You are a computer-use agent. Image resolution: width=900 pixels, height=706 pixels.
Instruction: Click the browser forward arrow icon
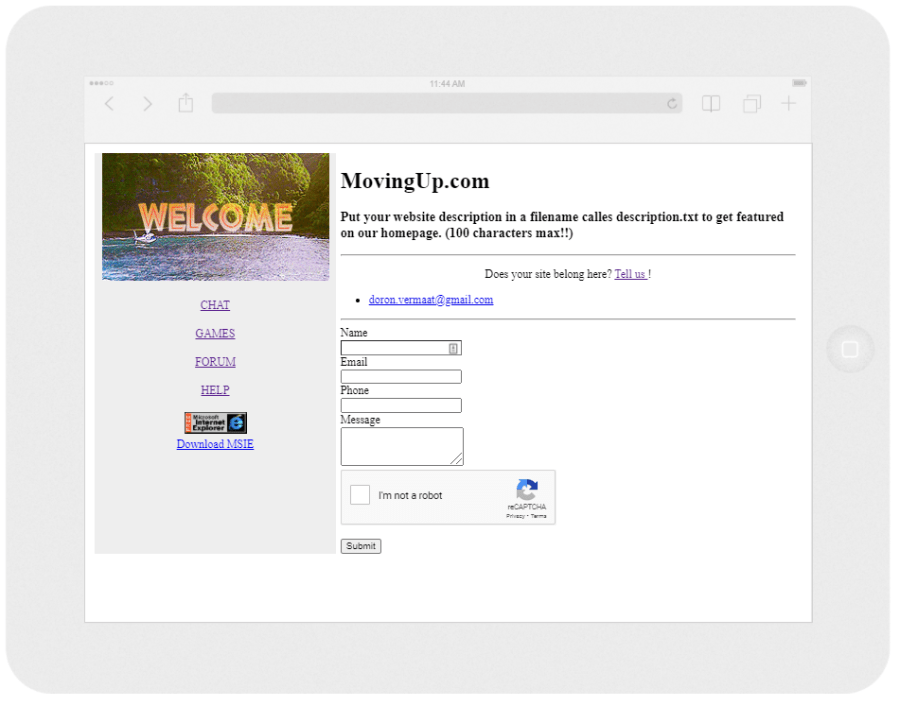[147, 103]
